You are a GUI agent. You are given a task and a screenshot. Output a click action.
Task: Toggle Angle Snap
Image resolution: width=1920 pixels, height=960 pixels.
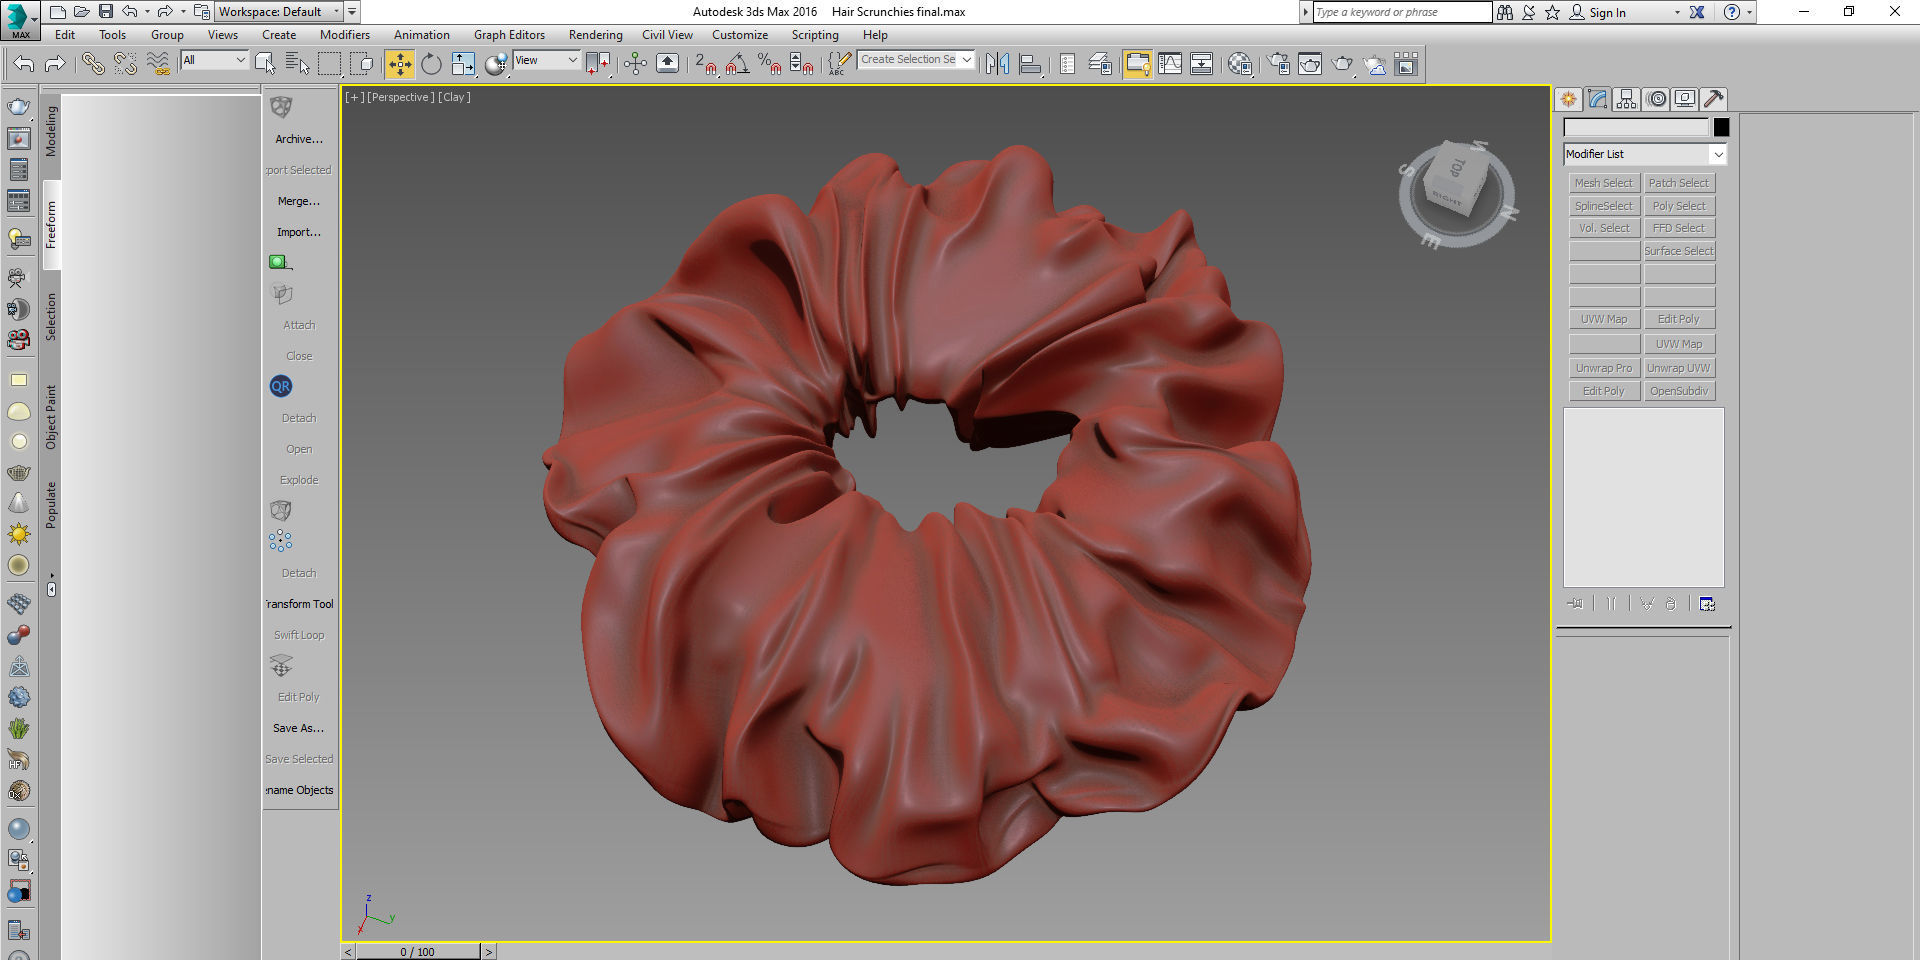(x=738, y=64)
